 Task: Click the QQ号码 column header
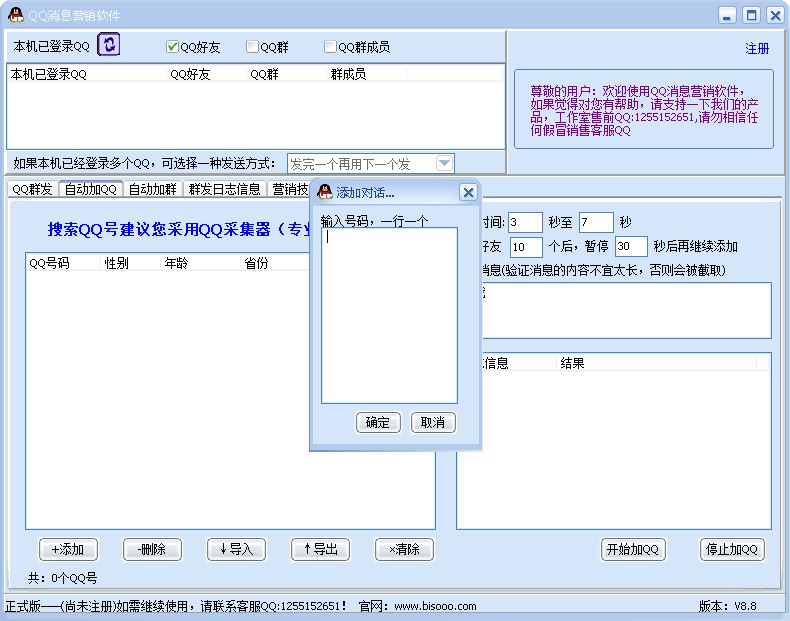click(x=63, y=263)
